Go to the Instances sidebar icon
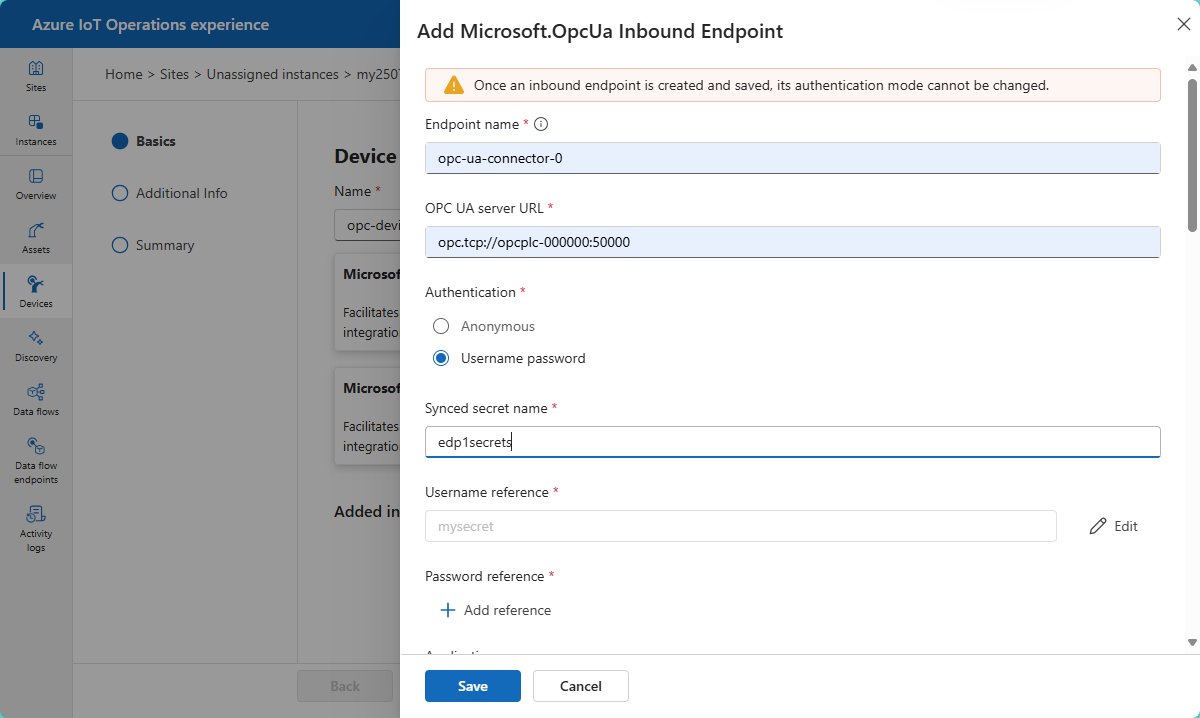1200x718 pixels. click(36, 130)
